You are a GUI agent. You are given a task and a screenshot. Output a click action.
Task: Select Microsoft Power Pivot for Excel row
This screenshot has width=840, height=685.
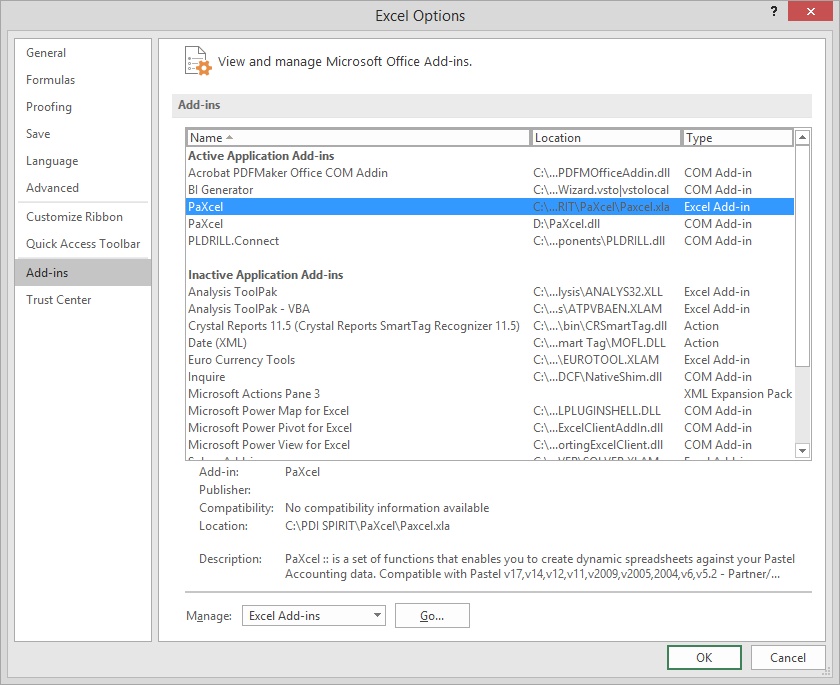tap(490, 428)
